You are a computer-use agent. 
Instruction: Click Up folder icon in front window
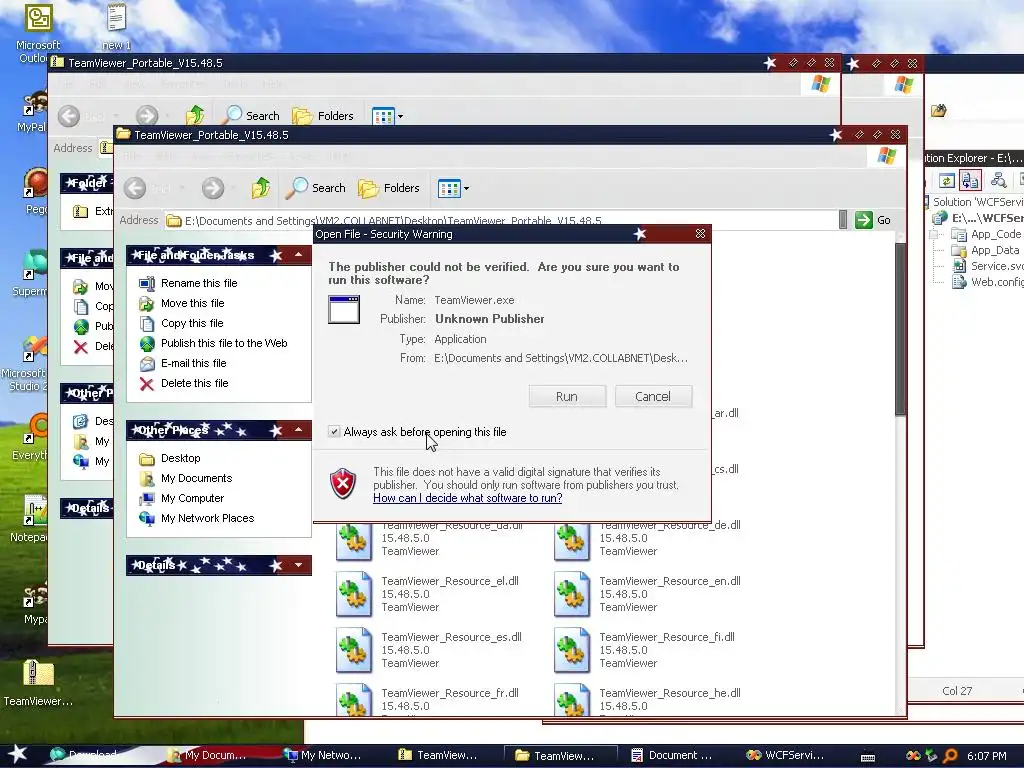tap(261, 188)
